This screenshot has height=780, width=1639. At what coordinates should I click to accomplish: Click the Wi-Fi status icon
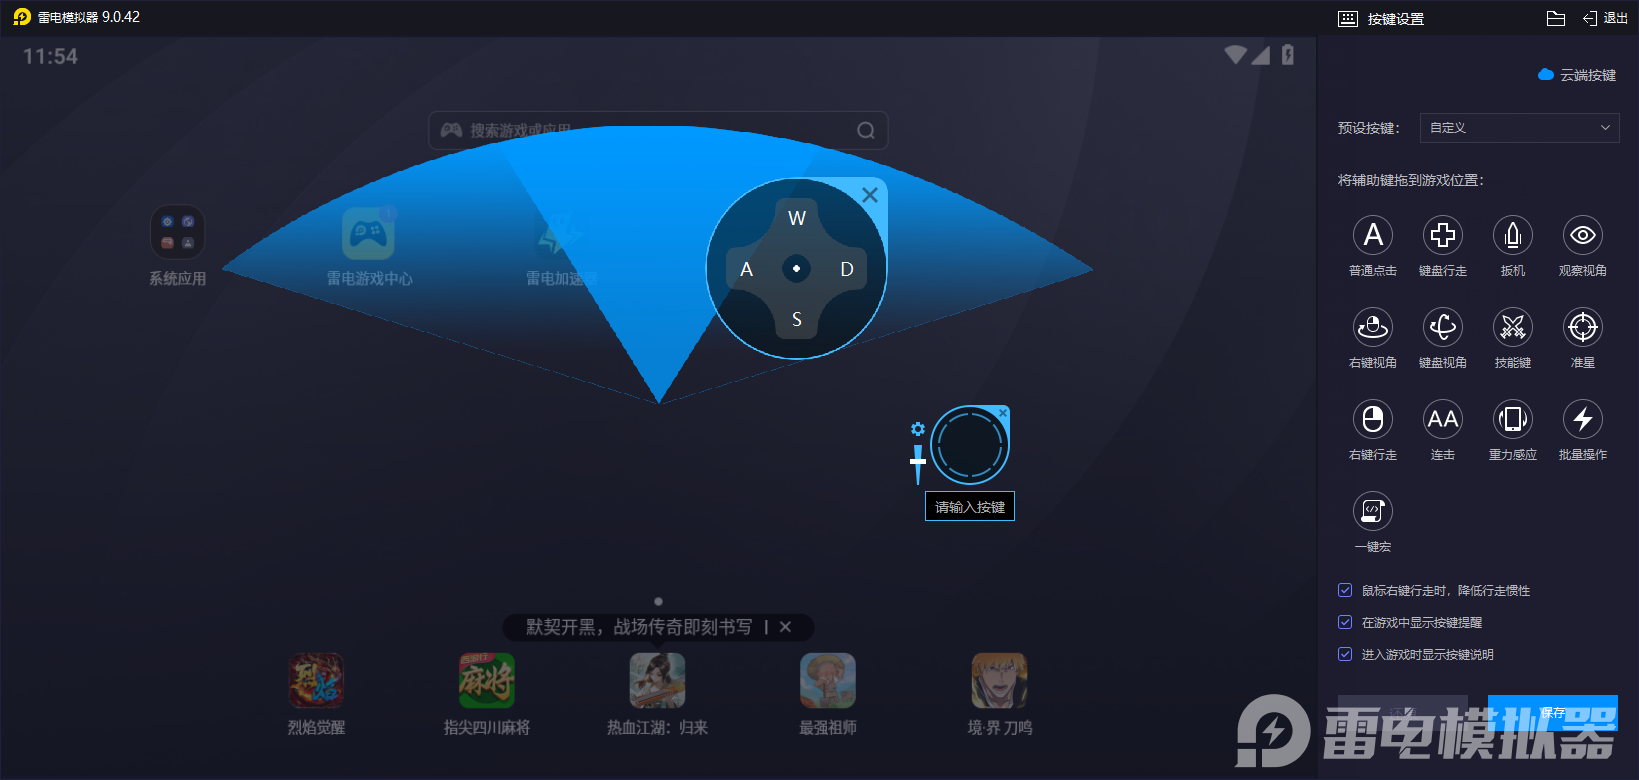tap(1236, 55)
